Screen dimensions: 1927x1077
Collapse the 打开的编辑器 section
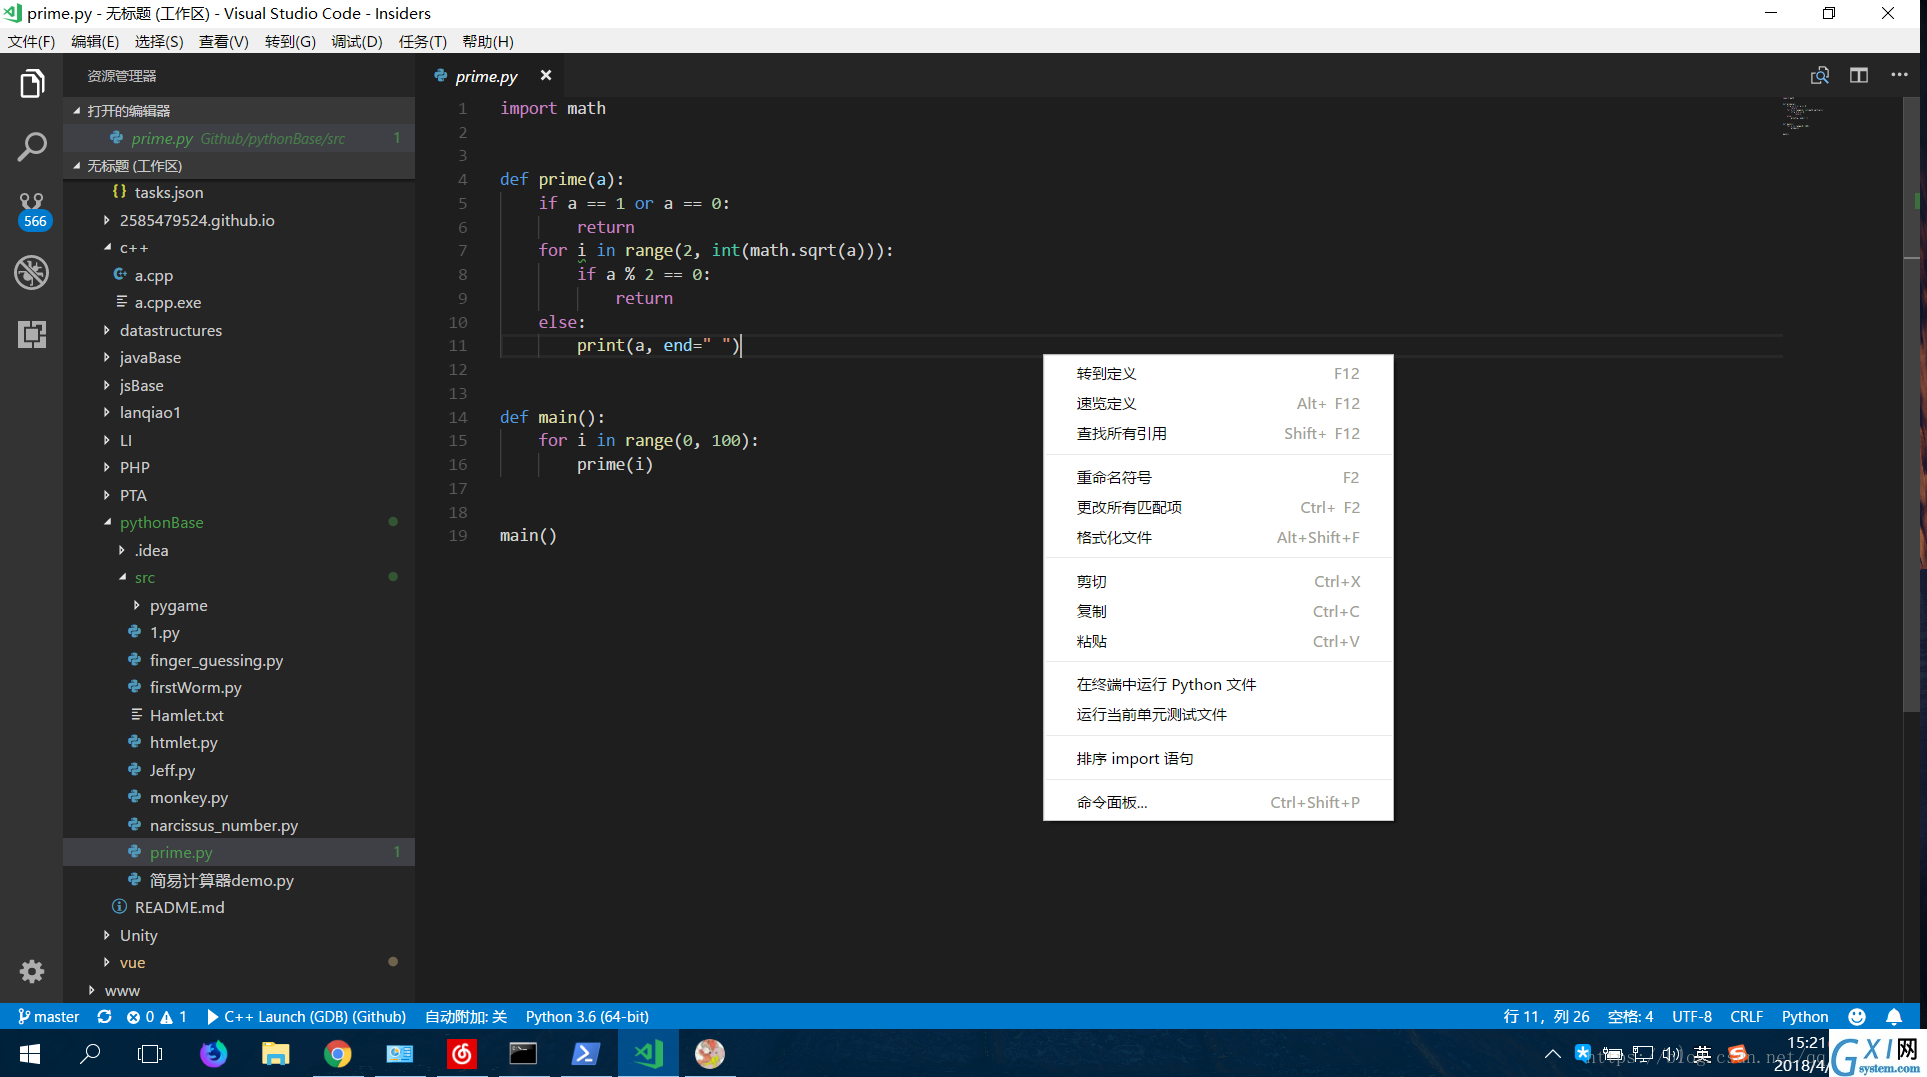239,110
